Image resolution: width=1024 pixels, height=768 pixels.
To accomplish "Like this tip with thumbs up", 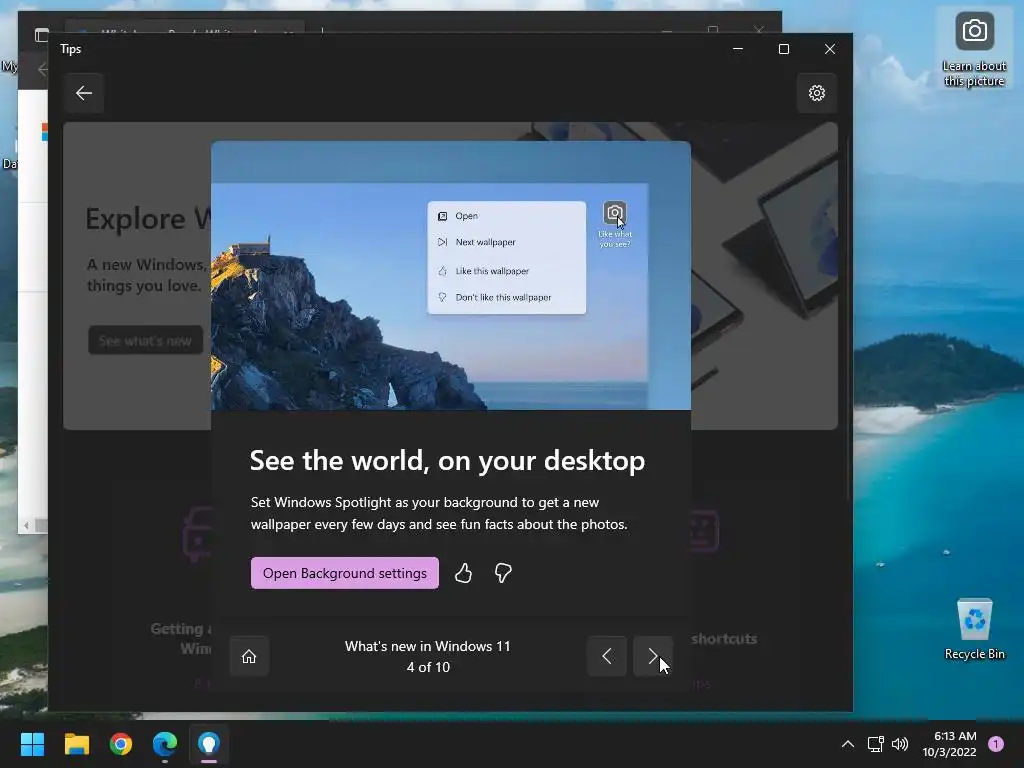I will point(463,573).
